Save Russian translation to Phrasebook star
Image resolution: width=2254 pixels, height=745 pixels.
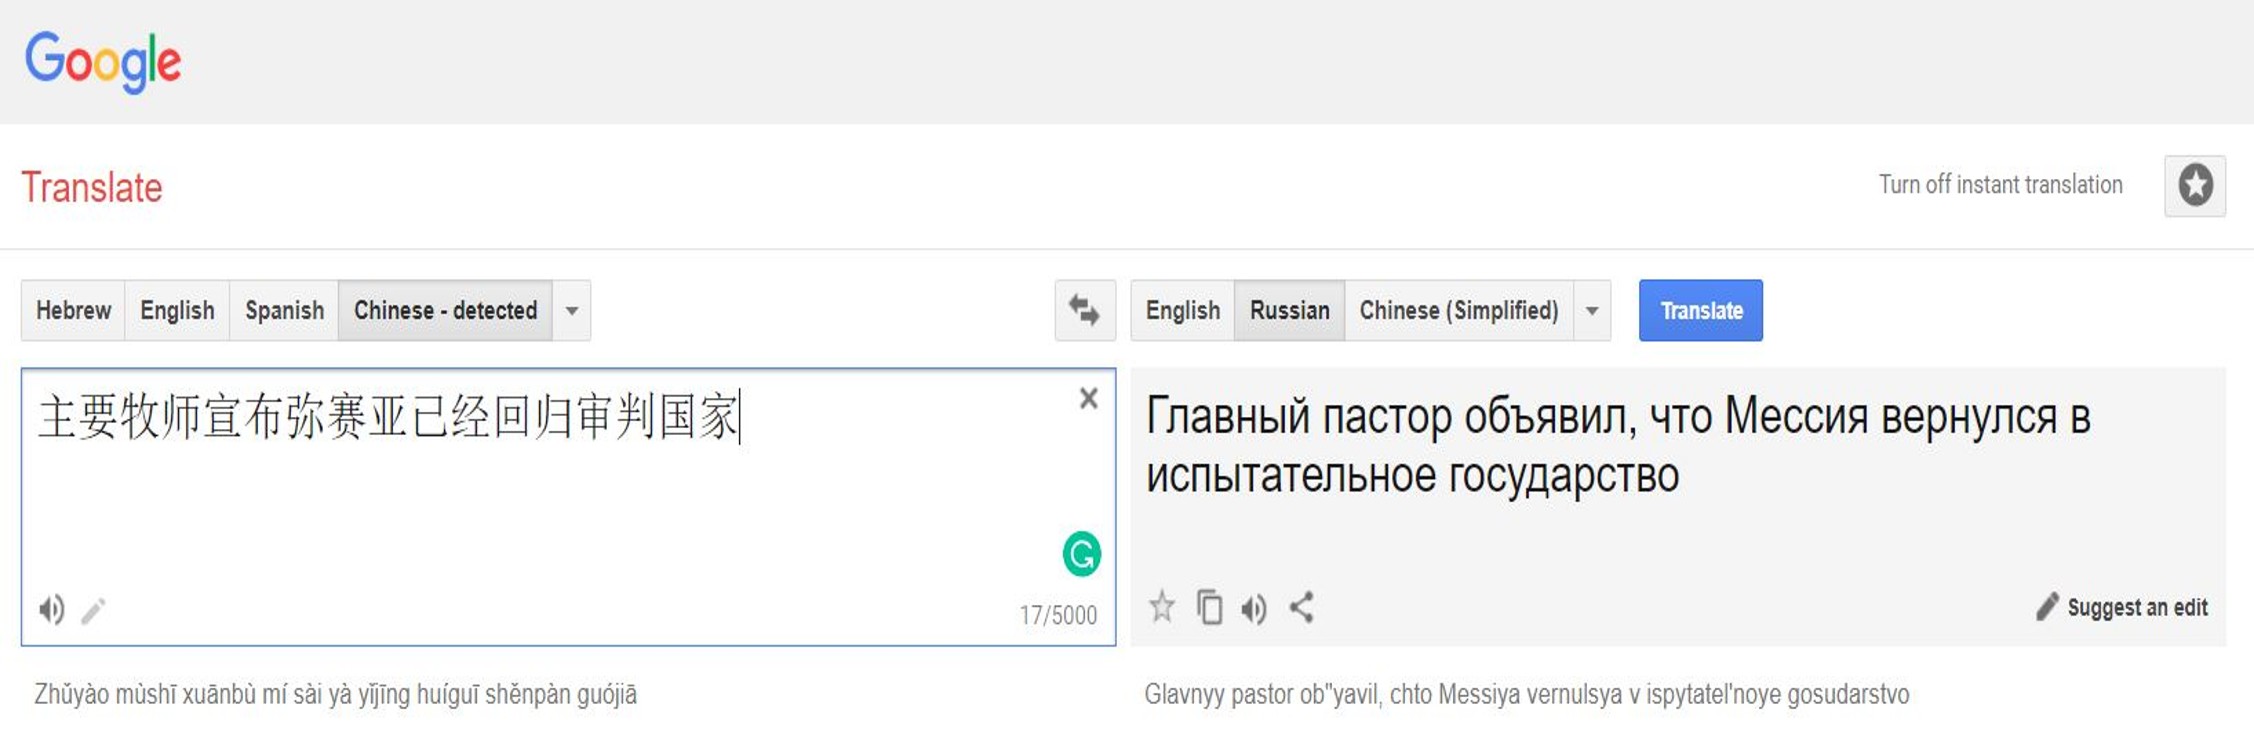[1162, 607]
